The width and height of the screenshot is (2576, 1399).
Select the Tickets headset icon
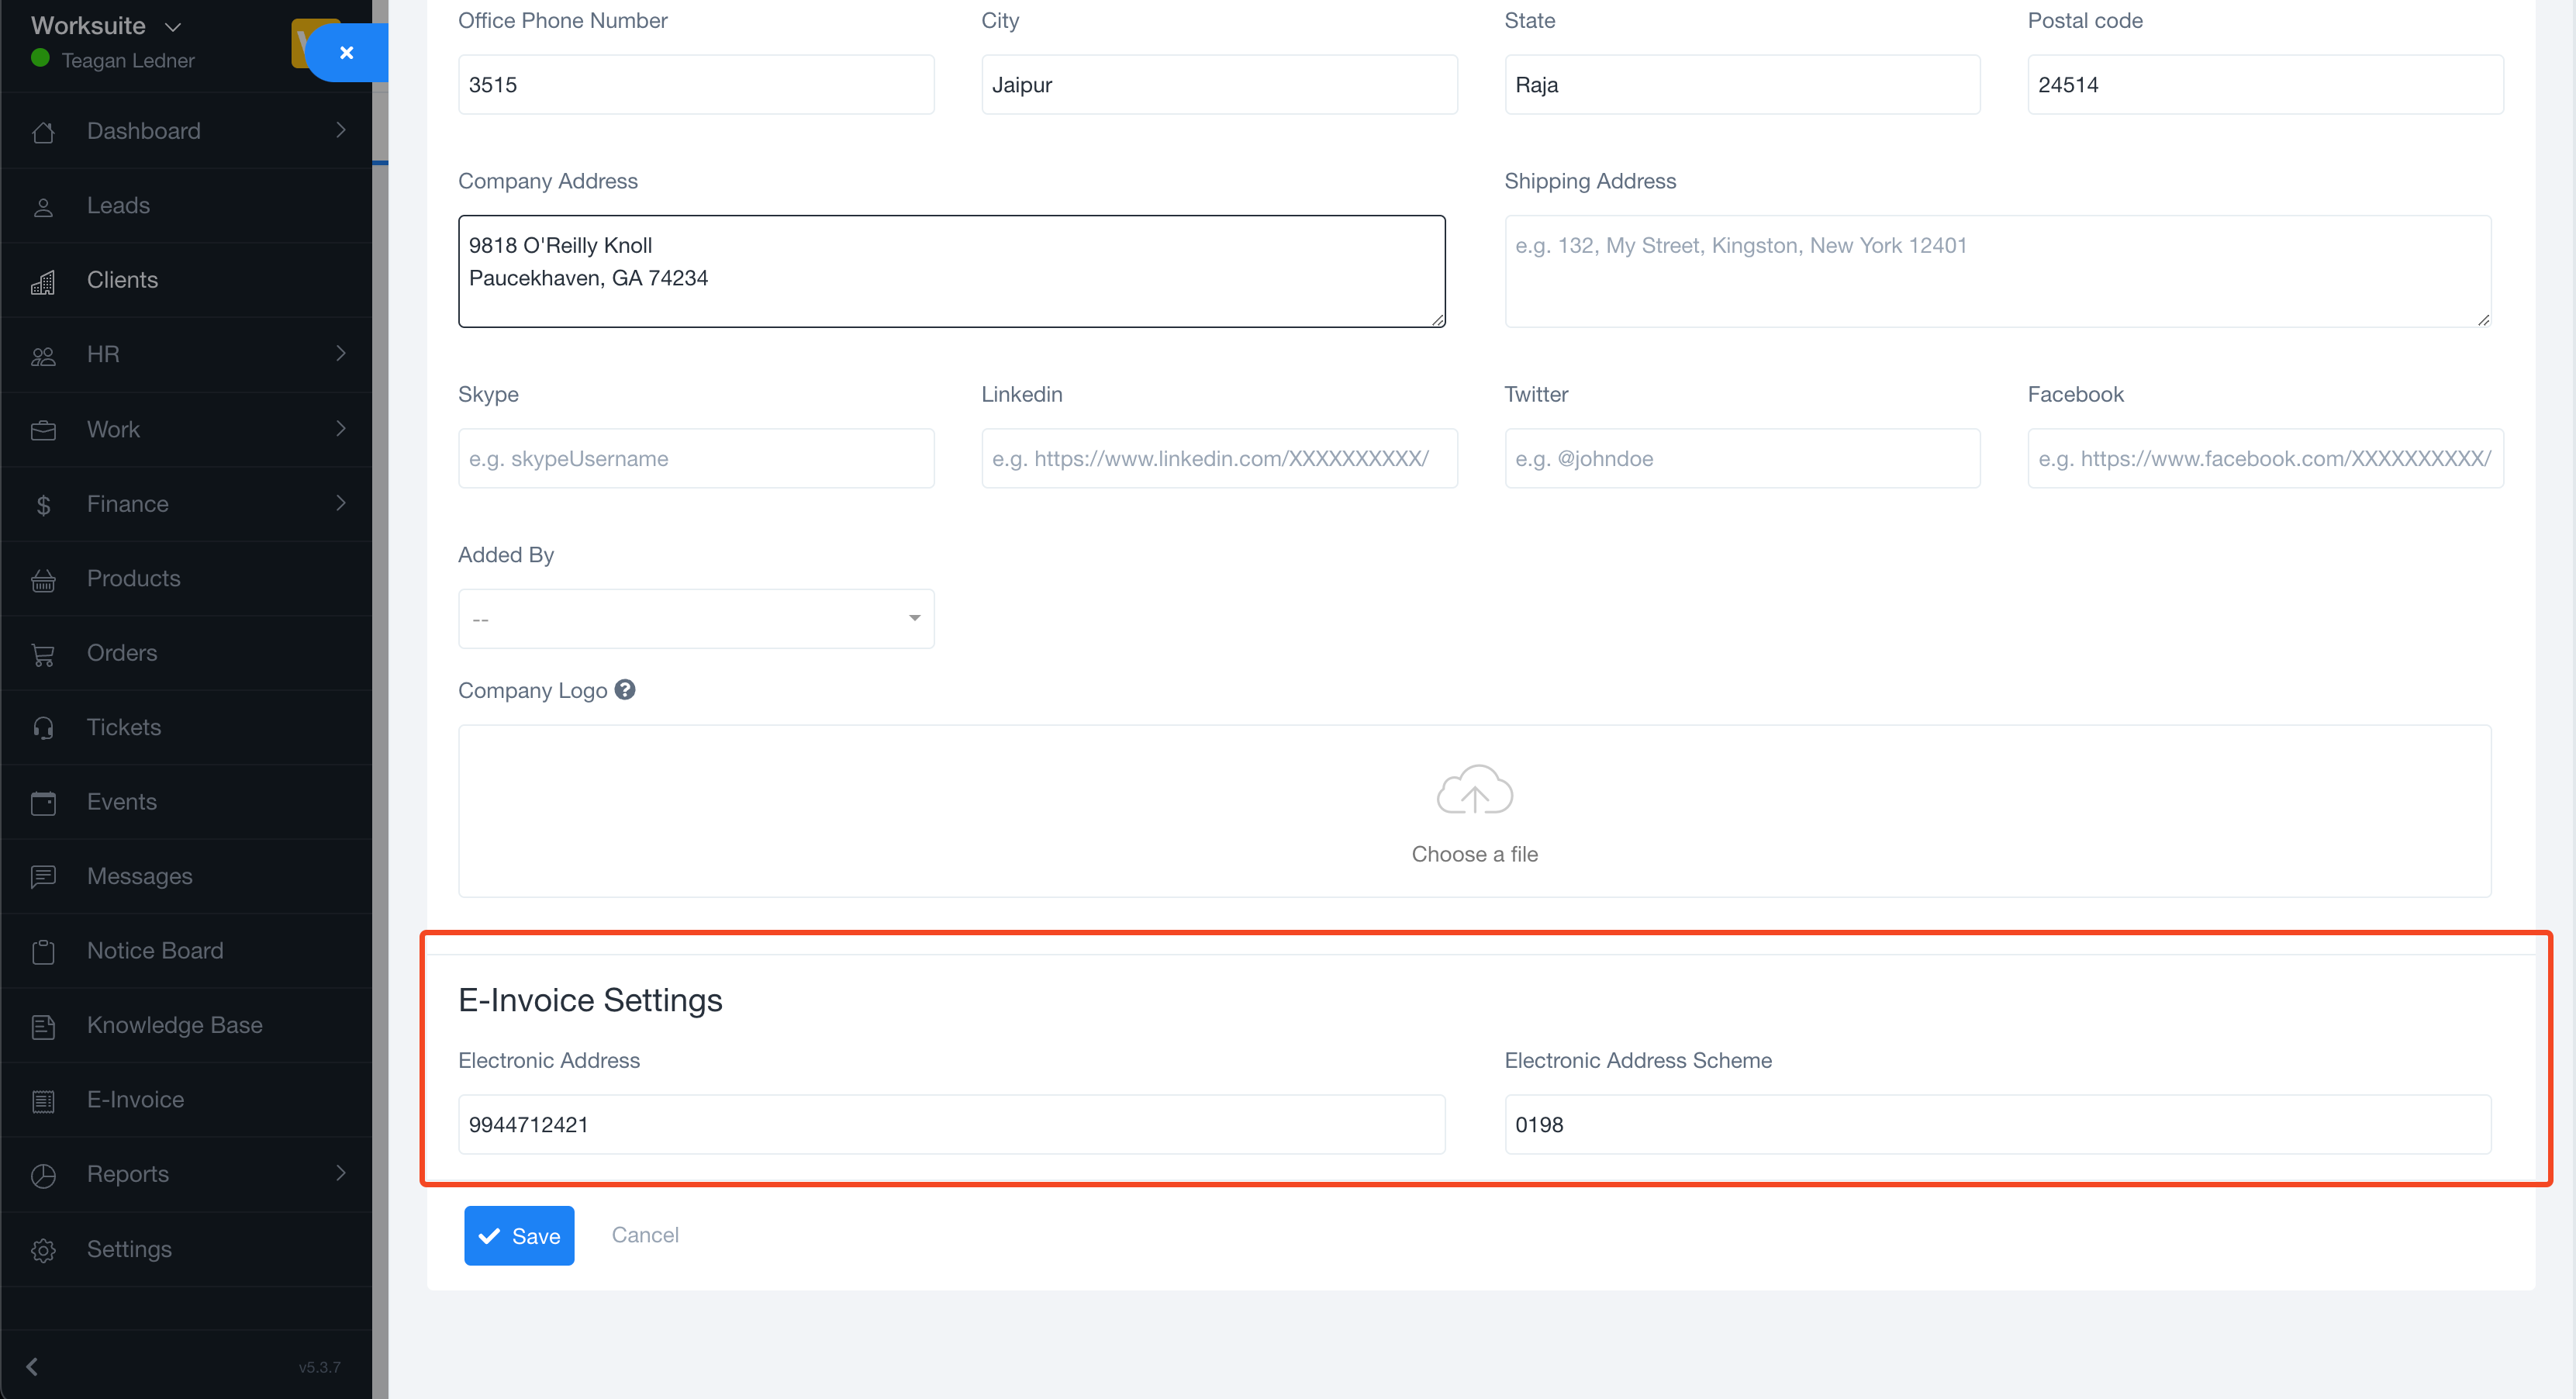(44, 727)
